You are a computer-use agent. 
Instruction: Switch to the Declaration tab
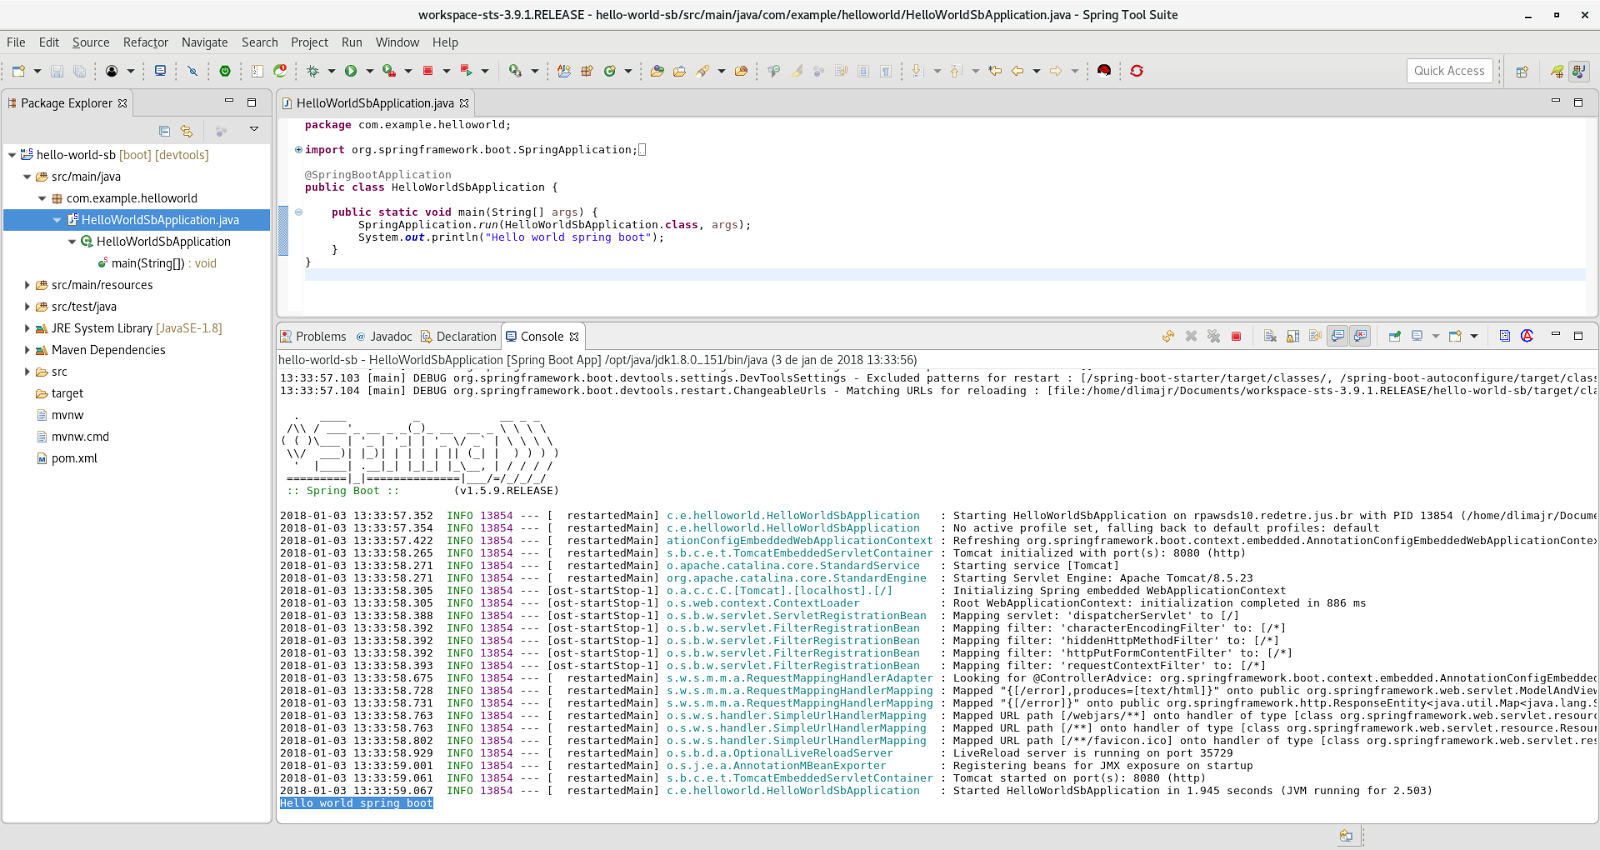[x=458, y=337]
